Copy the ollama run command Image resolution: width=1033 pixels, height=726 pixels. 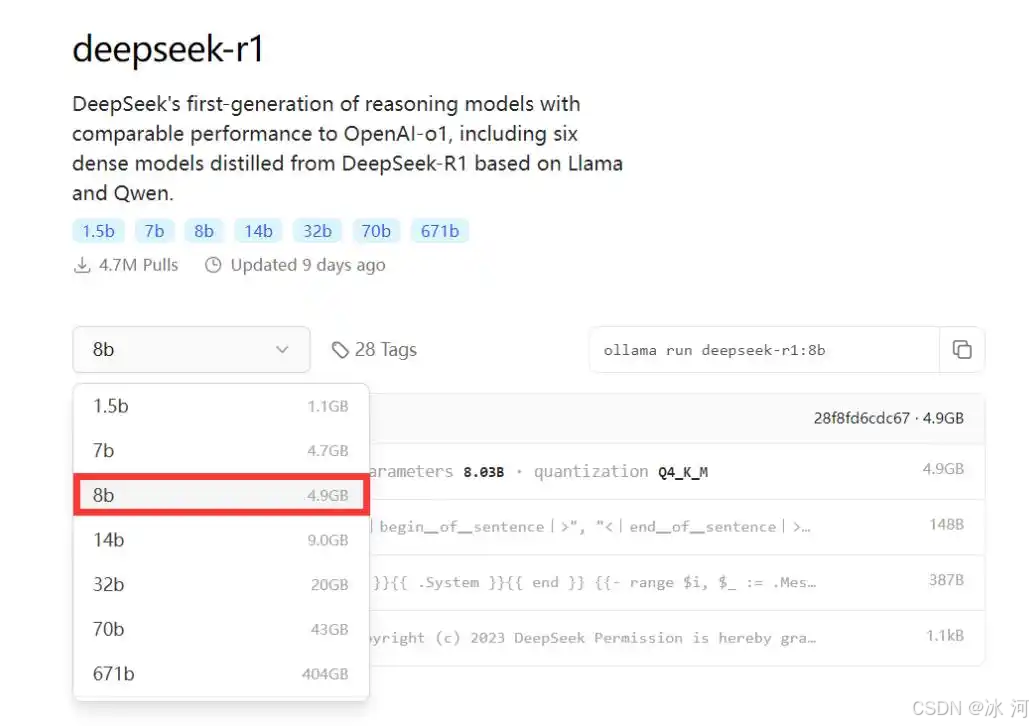coord(961,350)
